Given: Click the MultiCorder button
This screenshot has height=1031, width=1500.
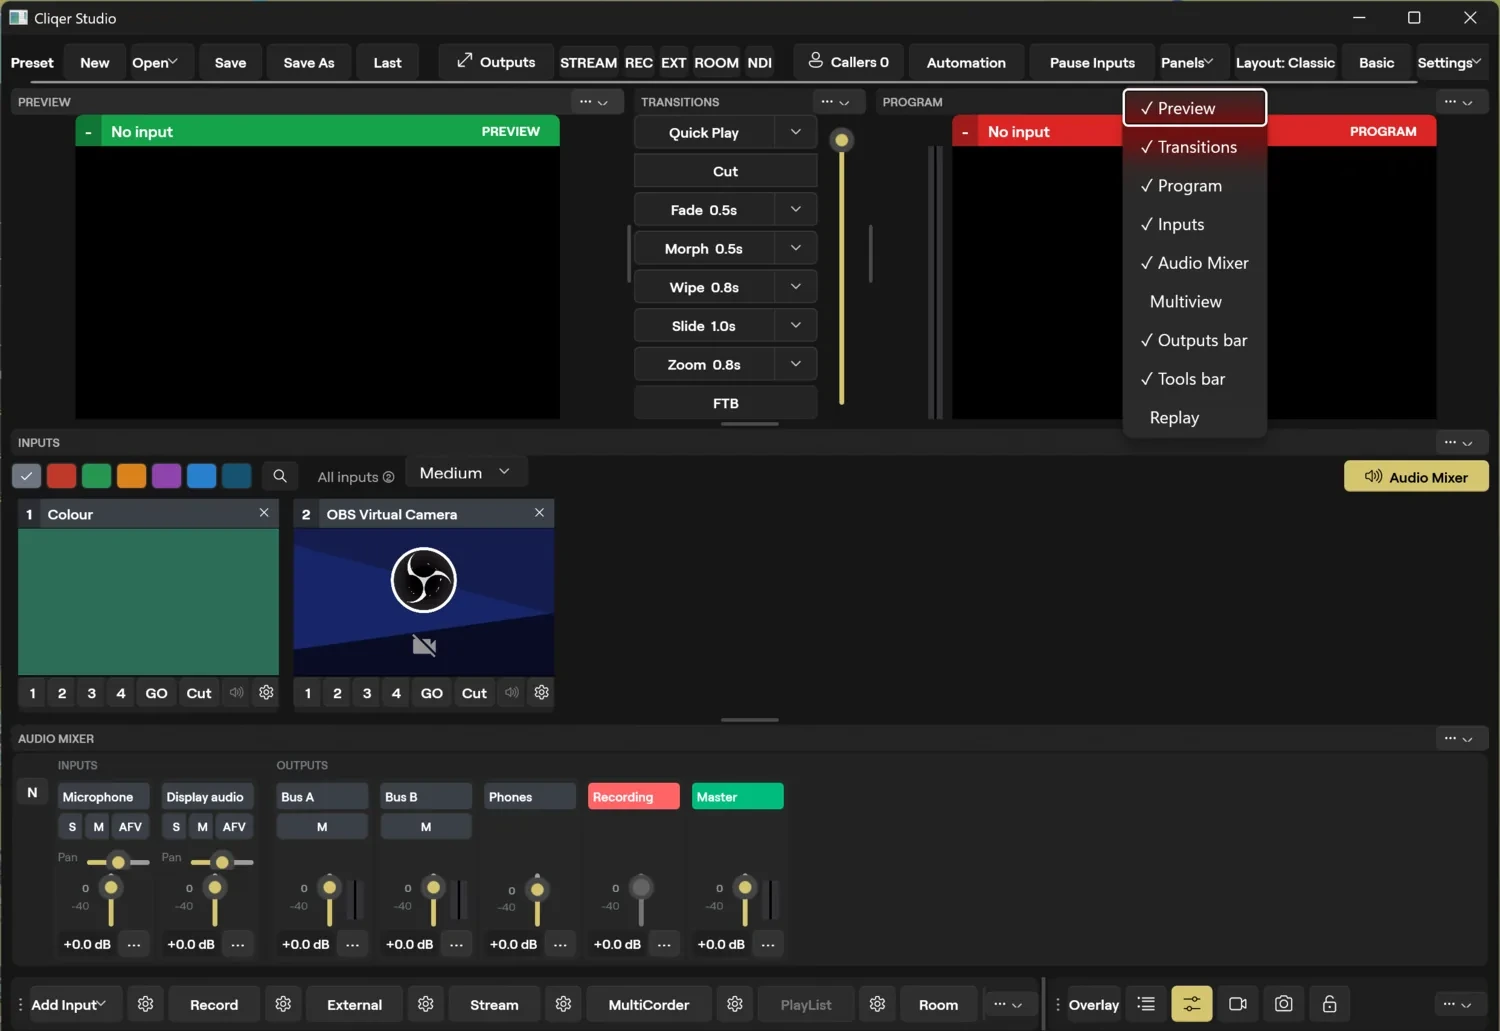Looking at the screenshot, I should click(649, 1005).
